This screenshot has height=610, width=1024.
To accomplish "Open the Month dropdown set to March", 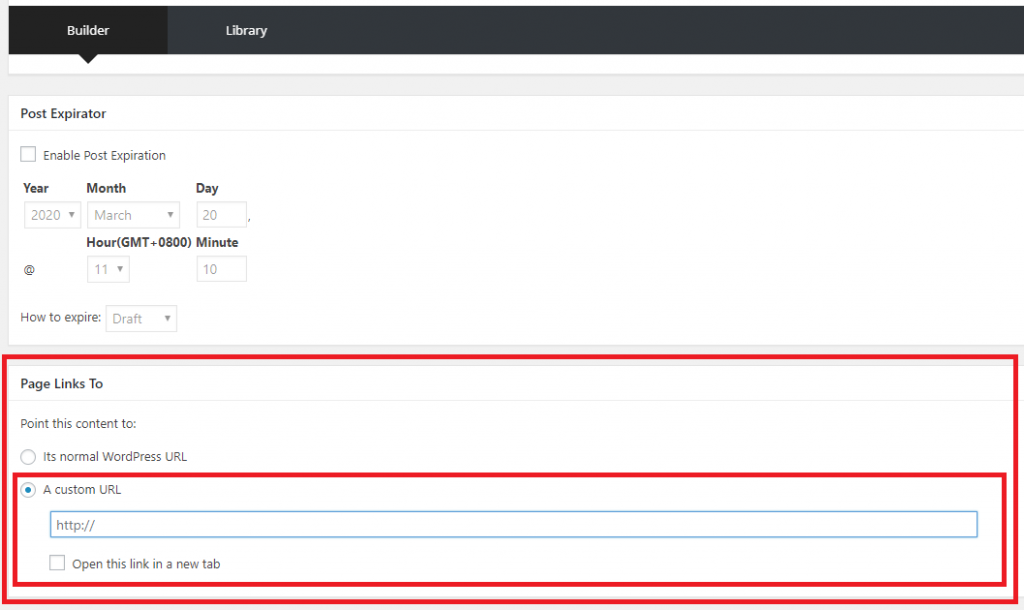I will (133, 215).
